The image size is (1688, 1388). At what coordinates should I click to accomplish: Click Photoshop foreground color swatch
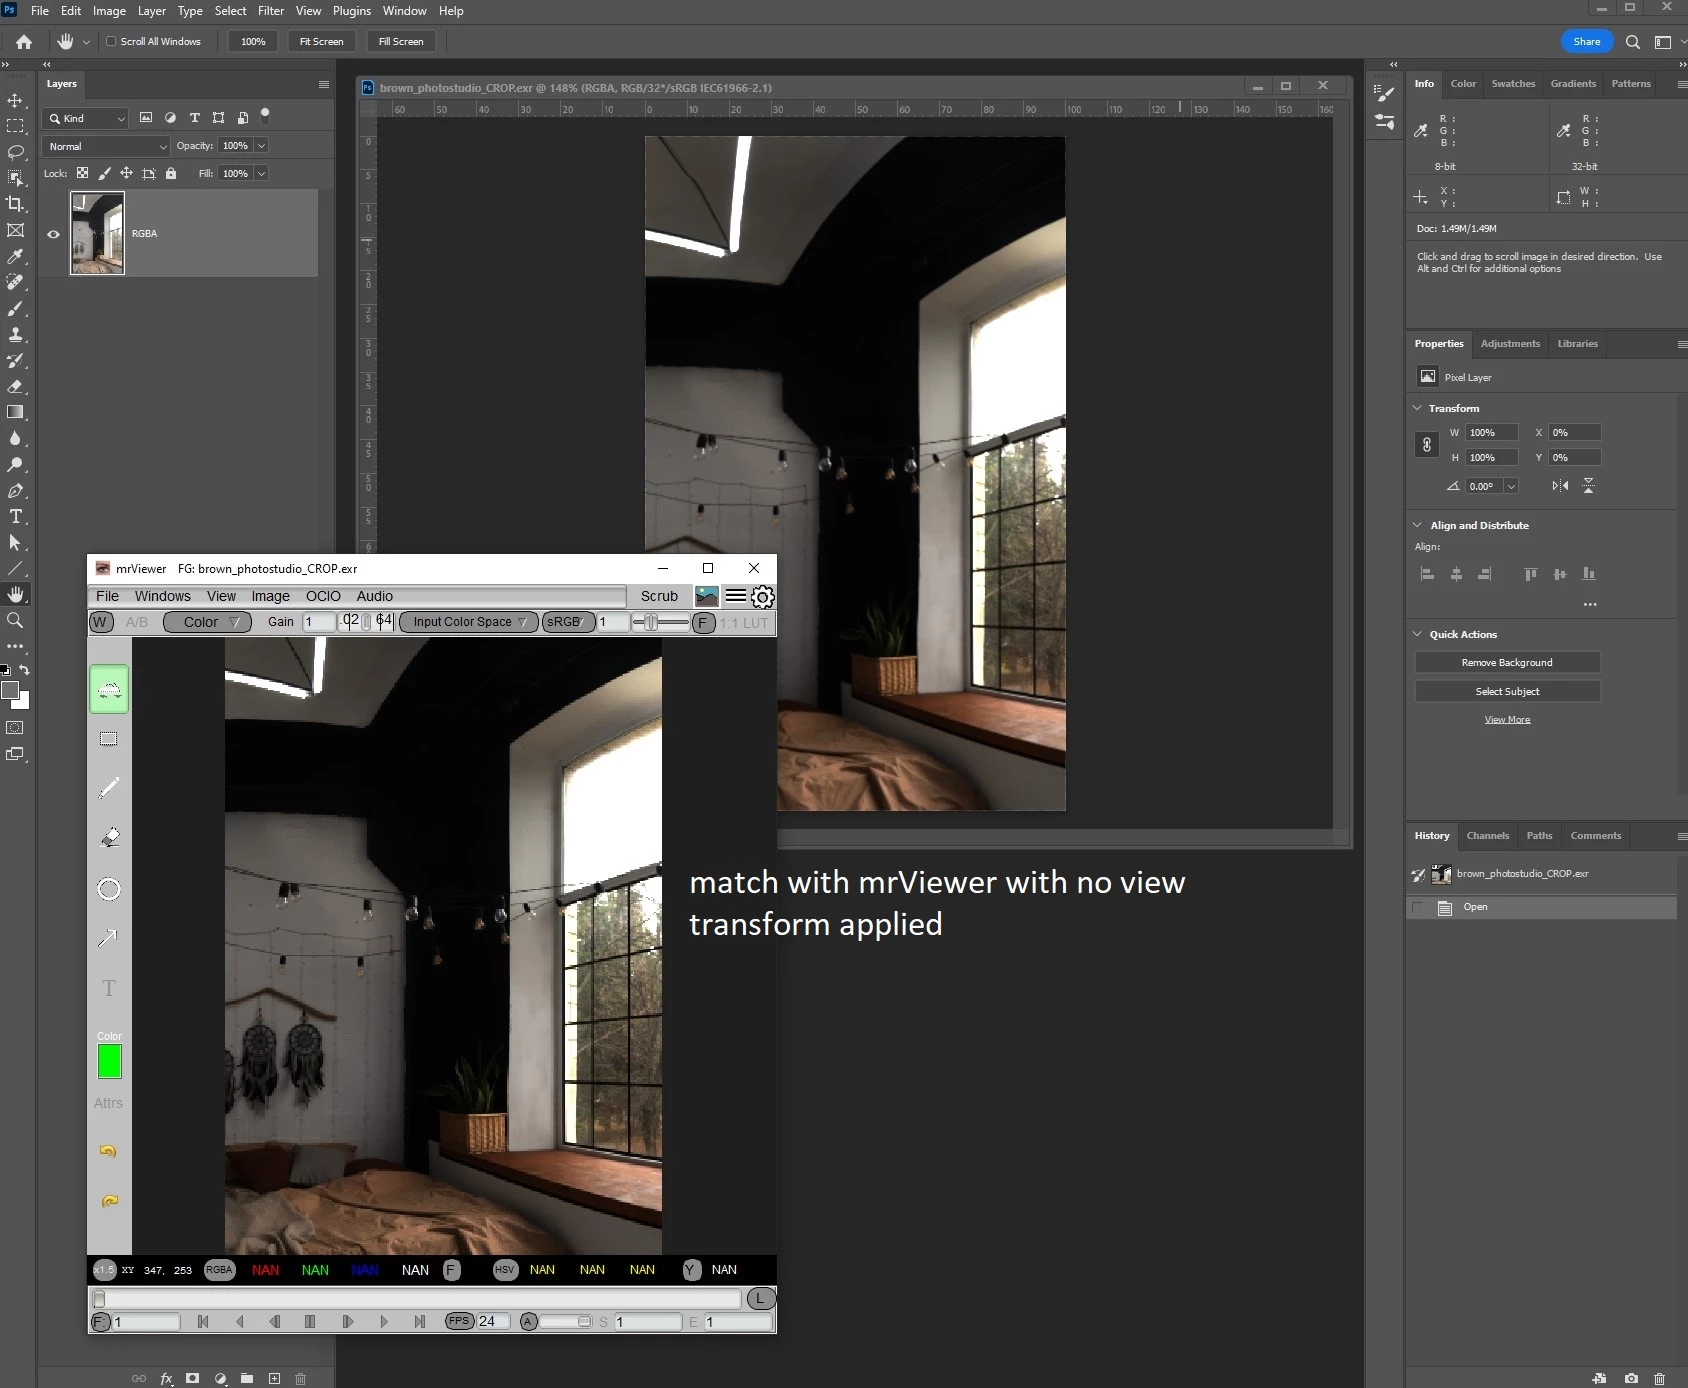coord(10,691)
